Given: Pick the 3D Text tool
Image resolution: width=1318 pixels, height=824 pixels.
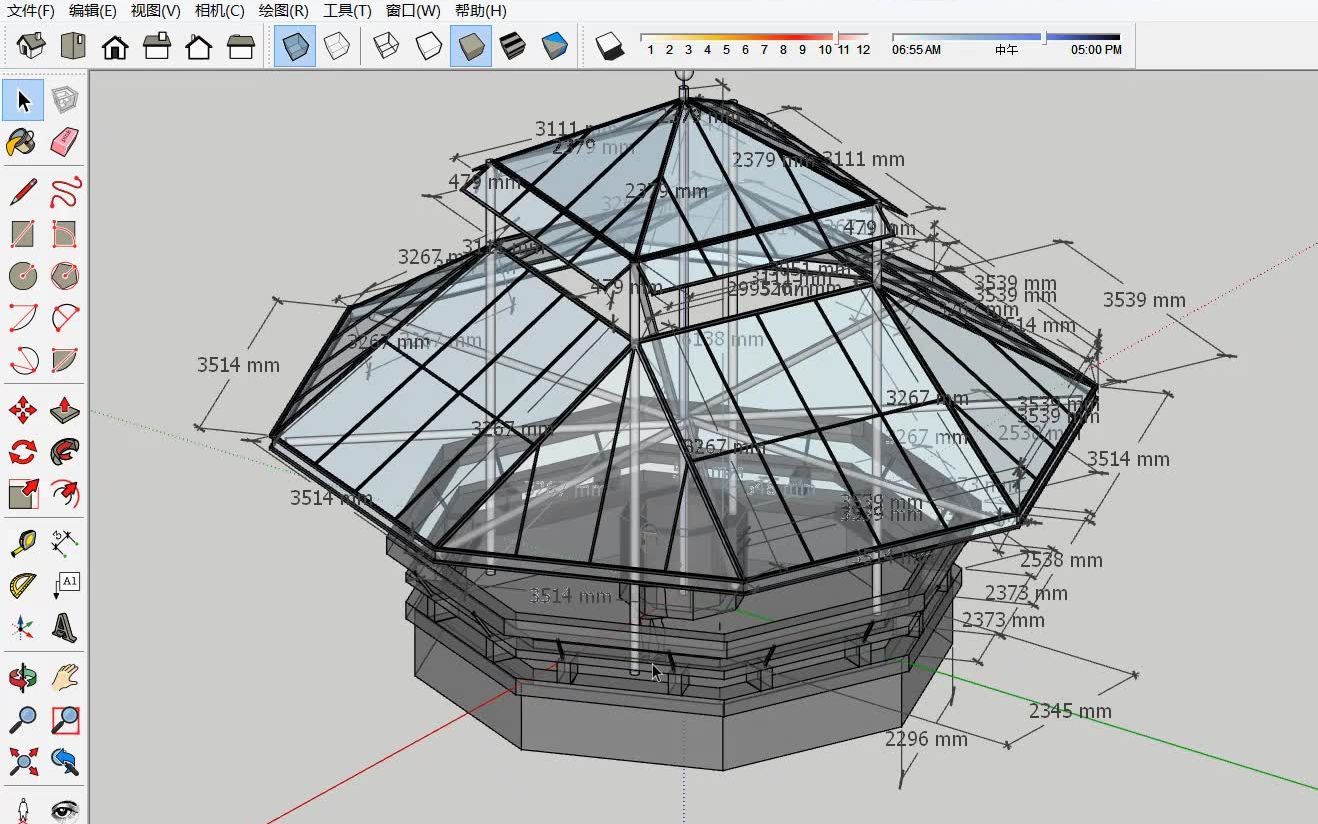Looking at the screenshot, I should 65,627.
